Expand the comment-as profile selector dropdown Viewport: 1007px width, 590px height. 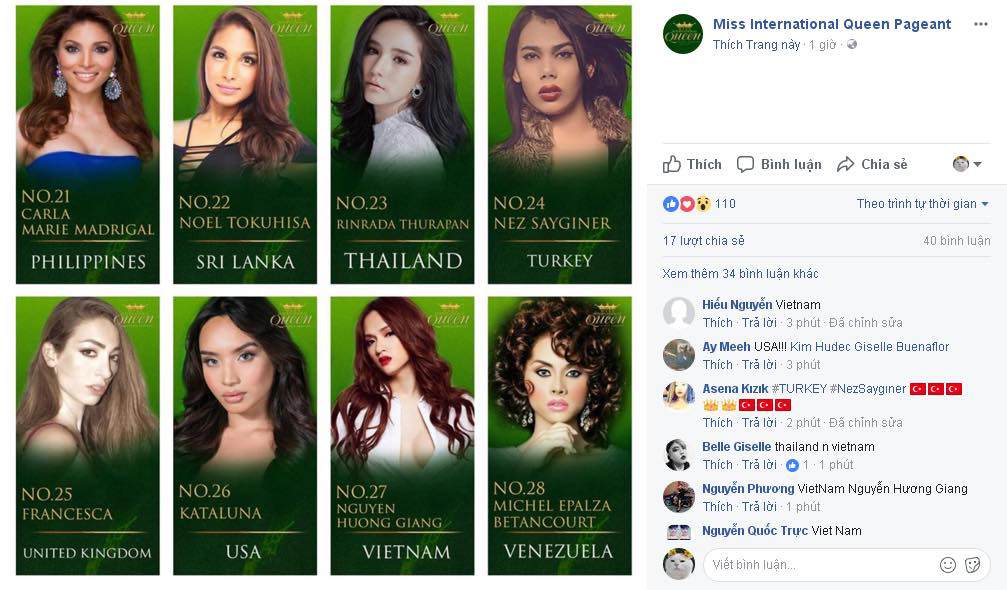[x=967, y=164]
